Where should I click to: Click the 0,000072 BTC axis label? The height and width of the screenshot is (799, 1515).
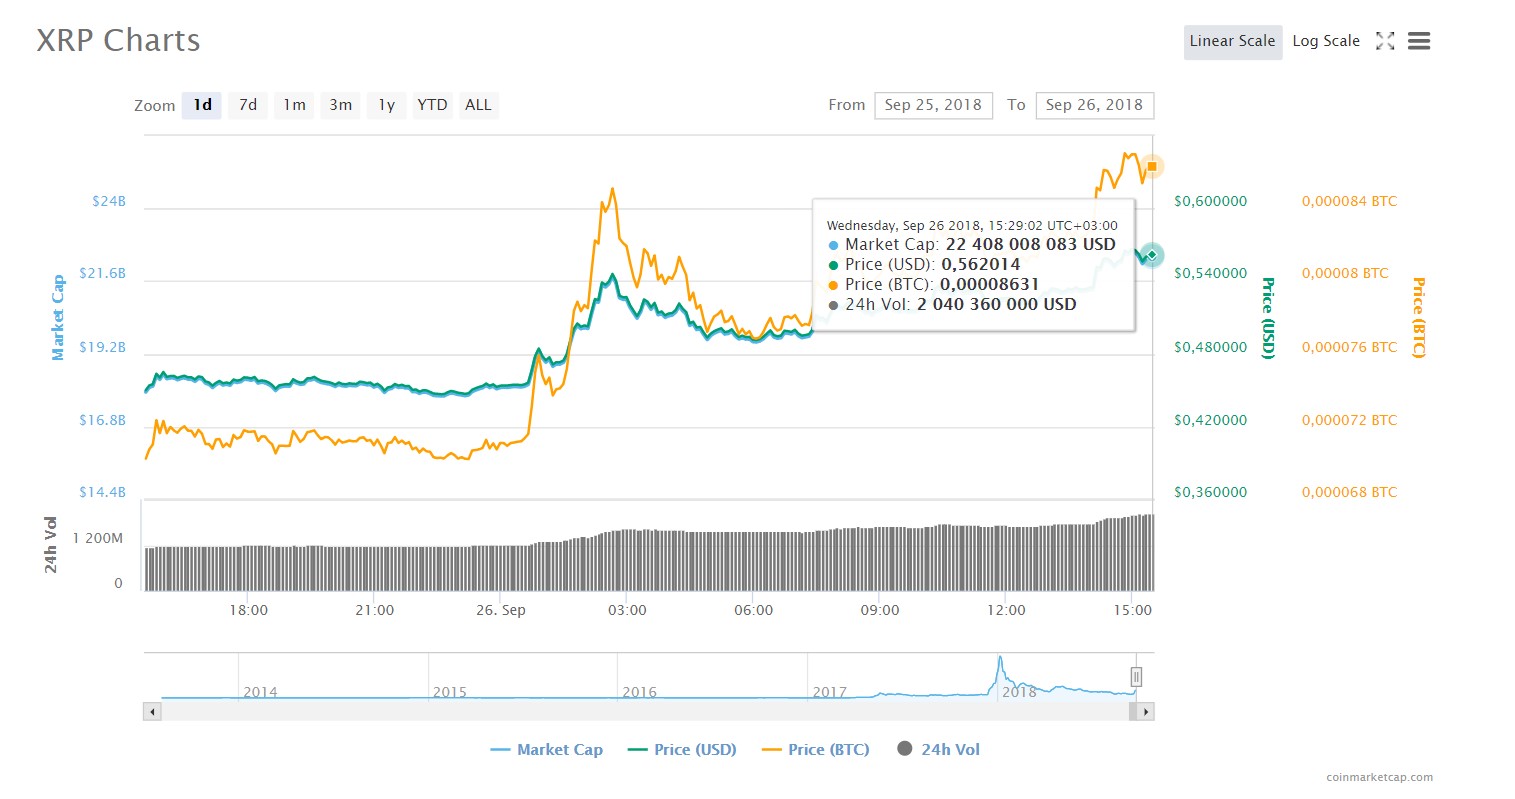click(x=1349, y=420)
